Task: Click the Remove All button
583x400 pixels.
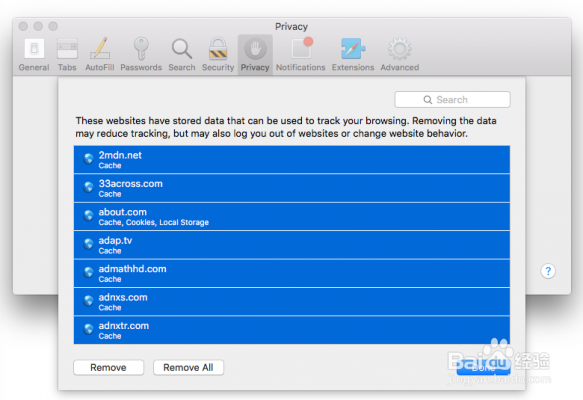Action: coord(188,367)
